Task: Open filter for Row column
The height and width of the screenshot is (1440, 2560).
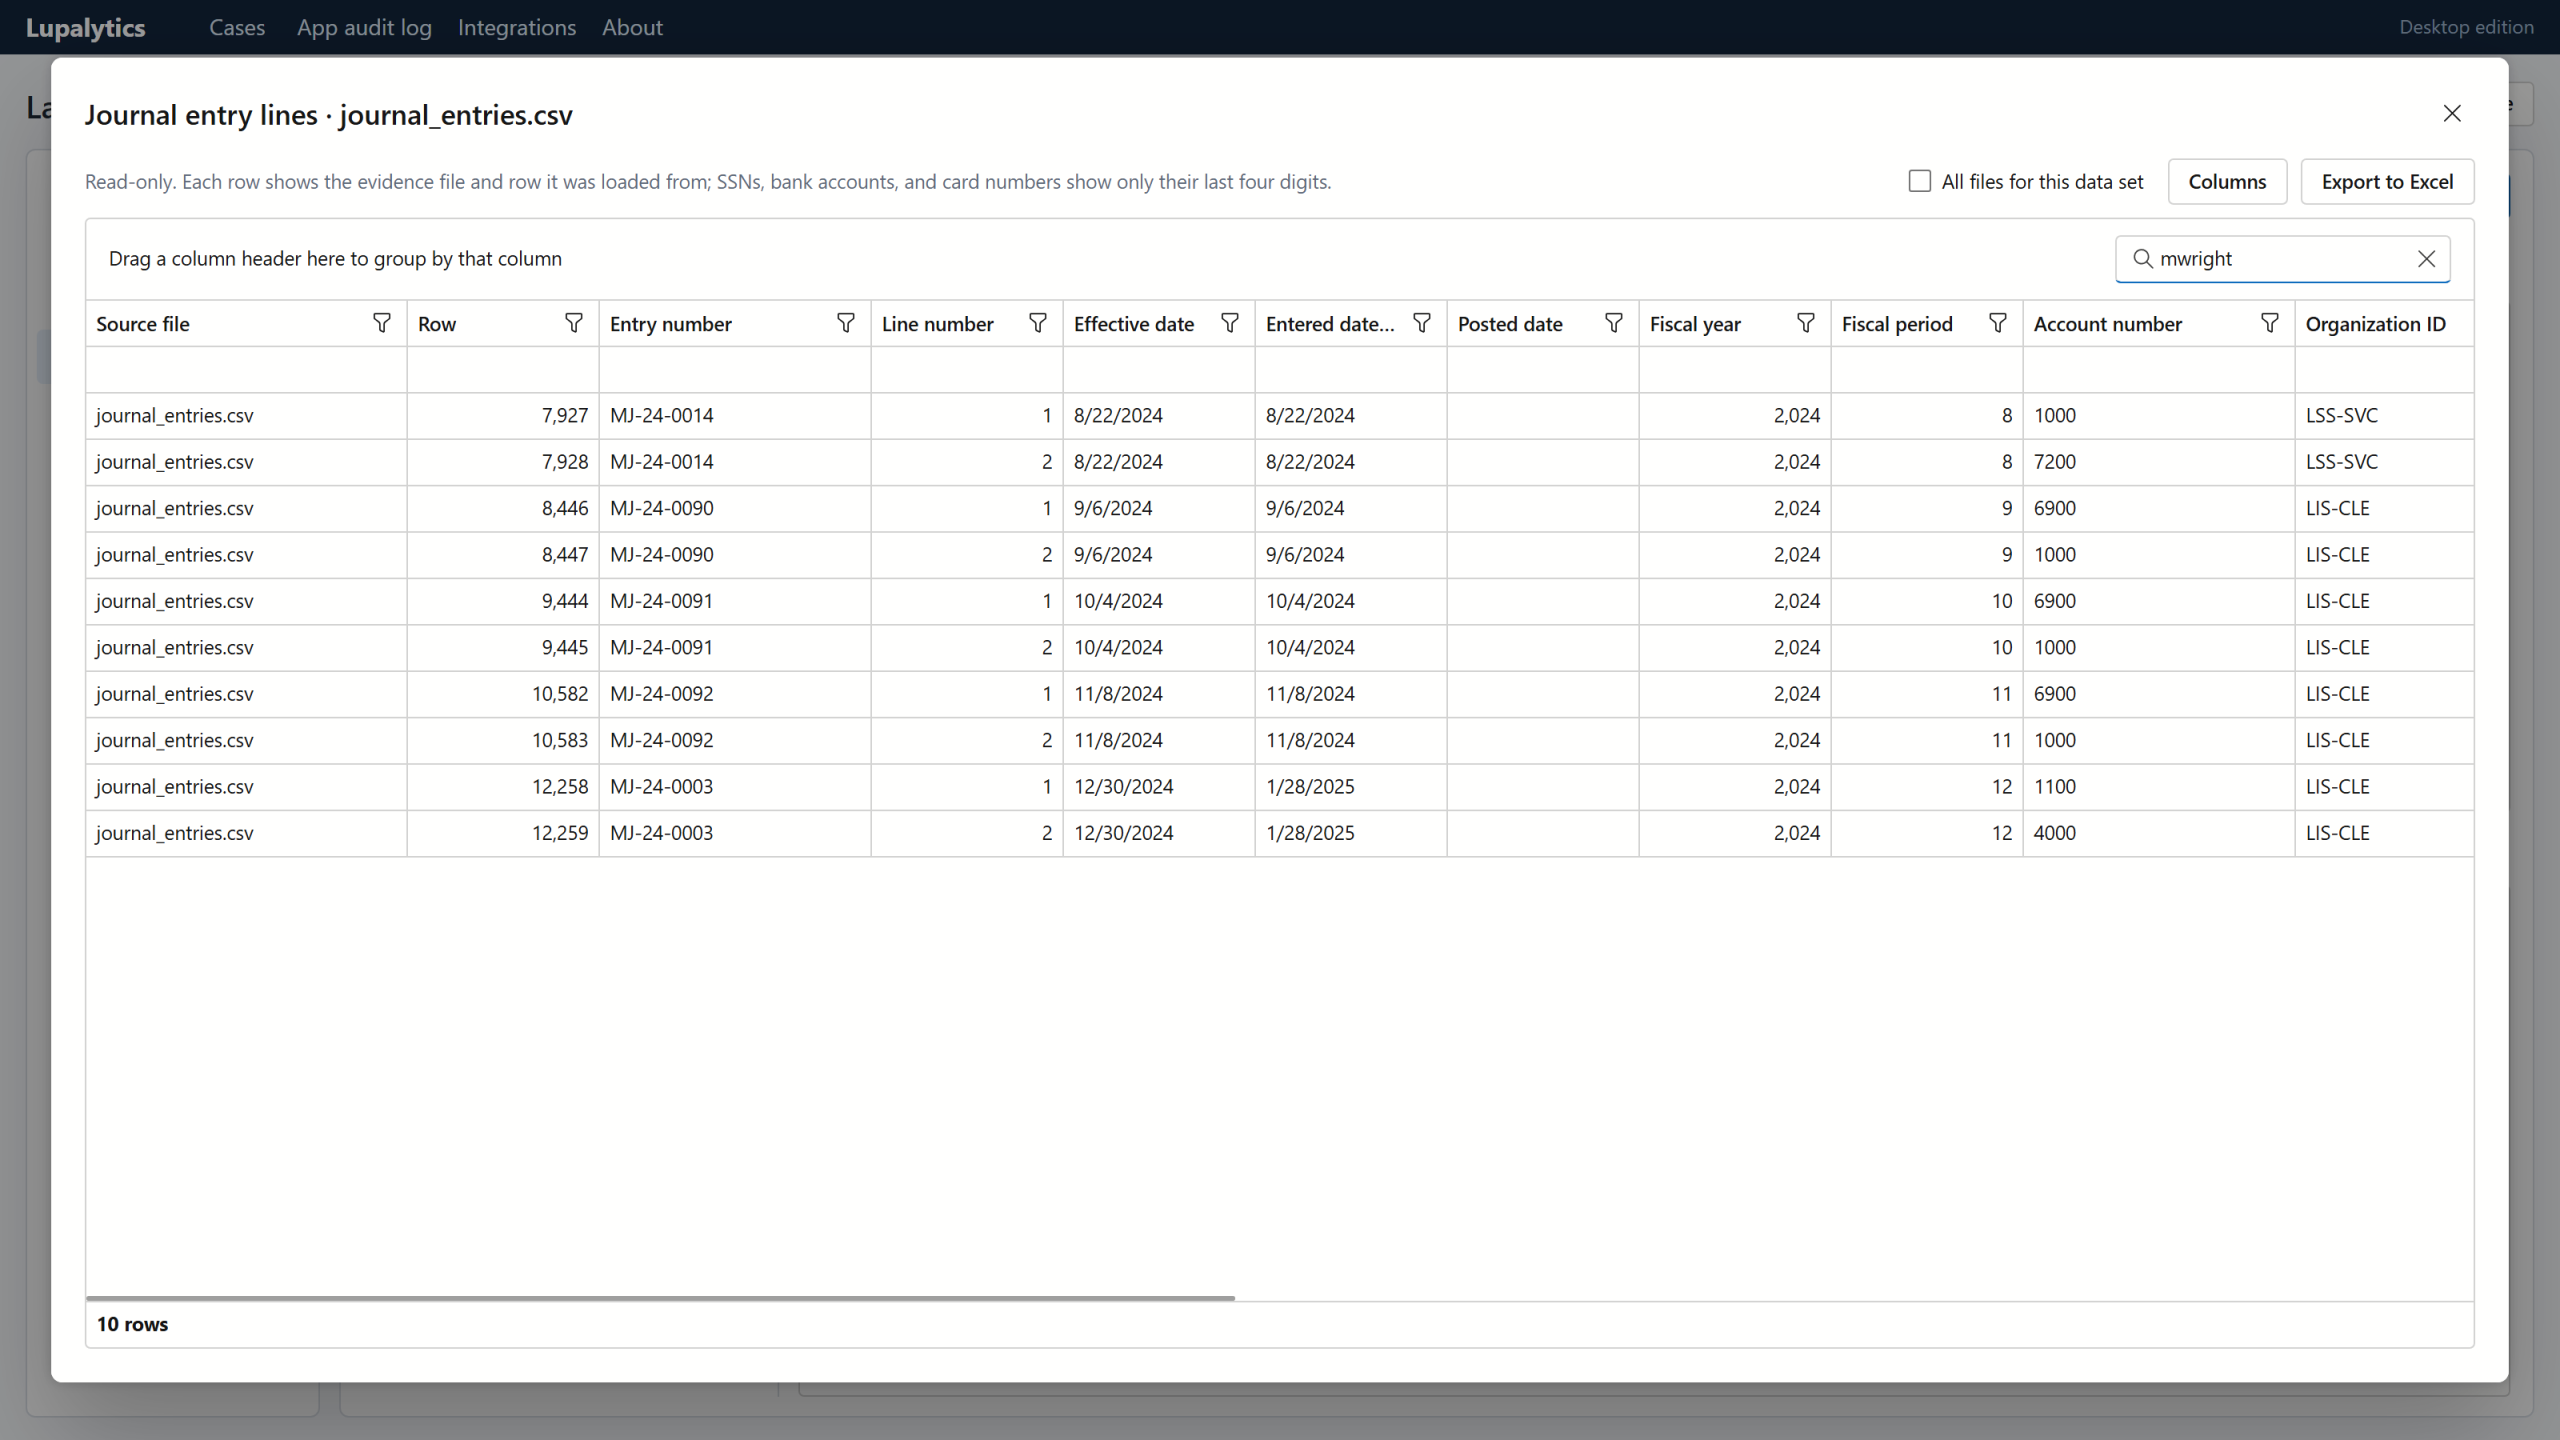Action: (573, 323)
